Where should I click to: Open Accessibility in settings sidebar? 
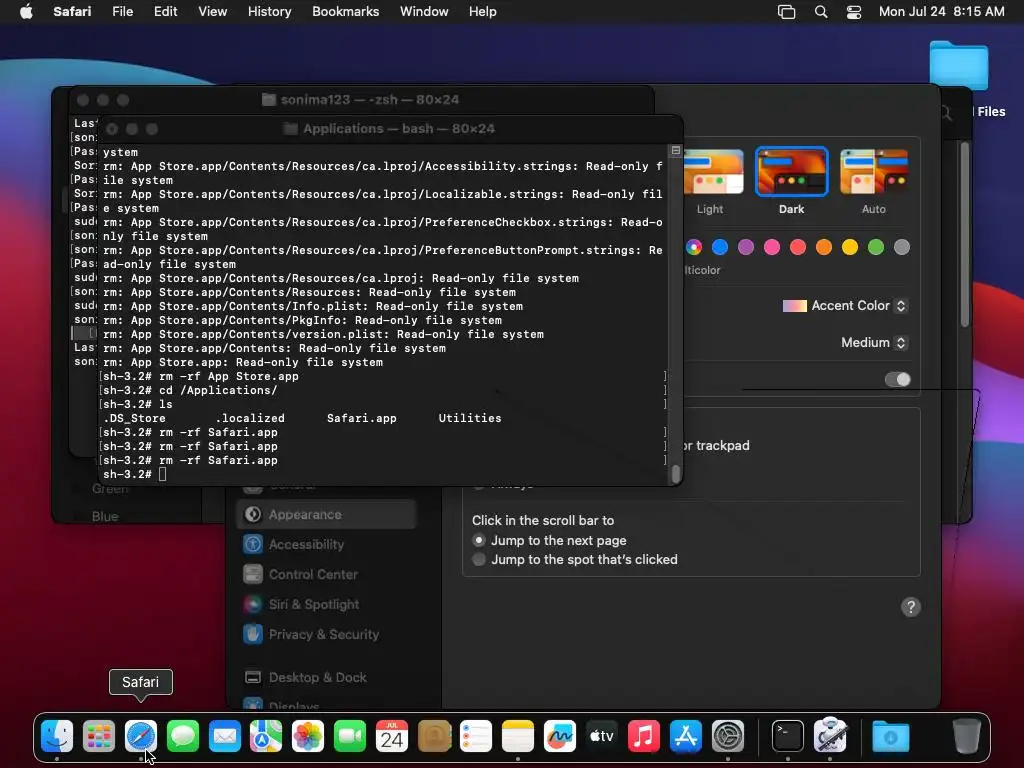point(327,545)
